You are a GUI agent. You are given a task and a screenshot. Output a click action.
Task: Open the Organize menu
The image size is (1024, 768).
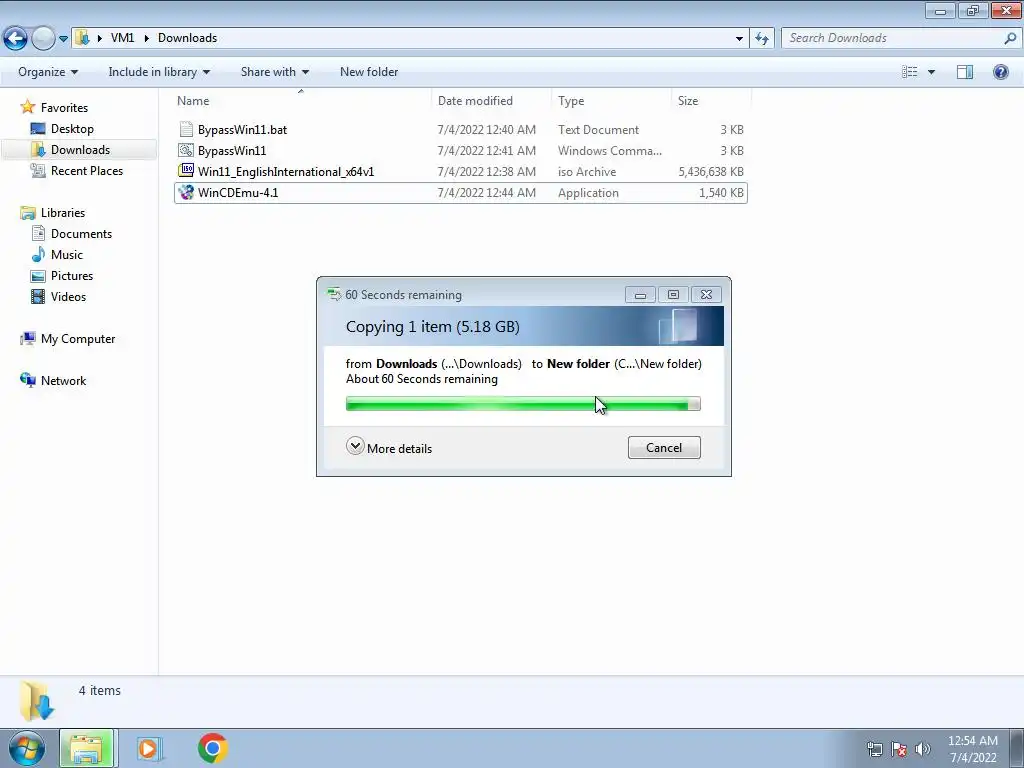point(48,72)
